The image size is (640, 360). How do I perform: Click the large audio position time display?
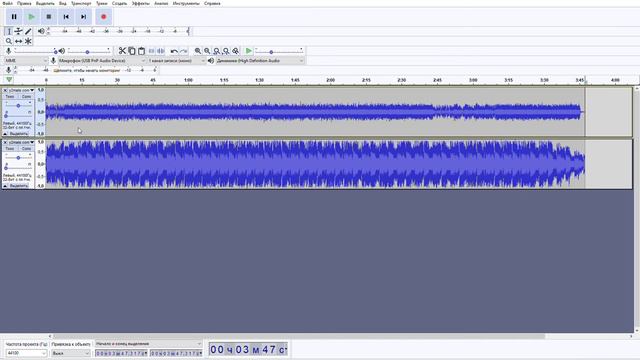(248, 349)
